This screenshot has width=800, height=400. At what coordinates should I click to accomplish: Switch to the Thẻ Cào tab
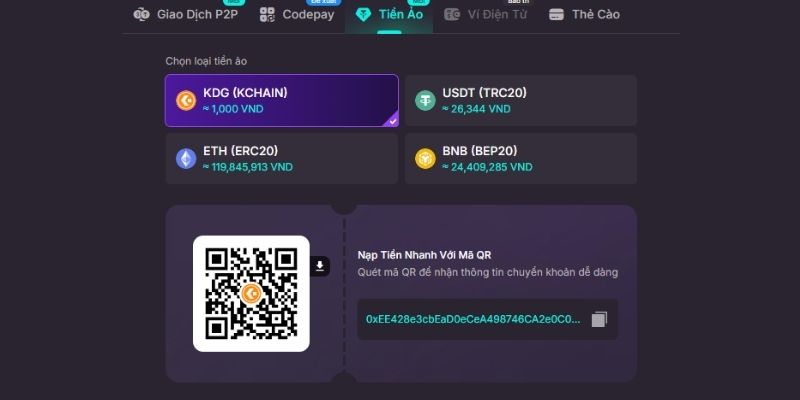pyautogui.click(x=585, y=14)
